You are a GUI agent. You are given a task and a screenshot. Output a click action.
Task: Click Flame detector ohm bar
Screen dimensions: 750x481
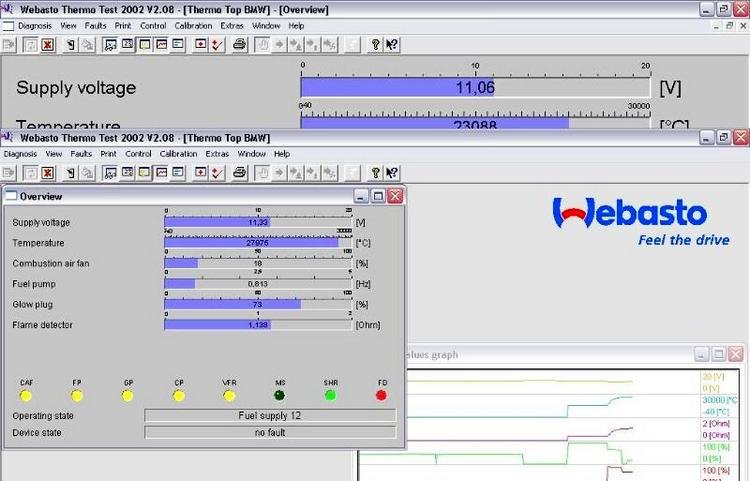(258, 325)
